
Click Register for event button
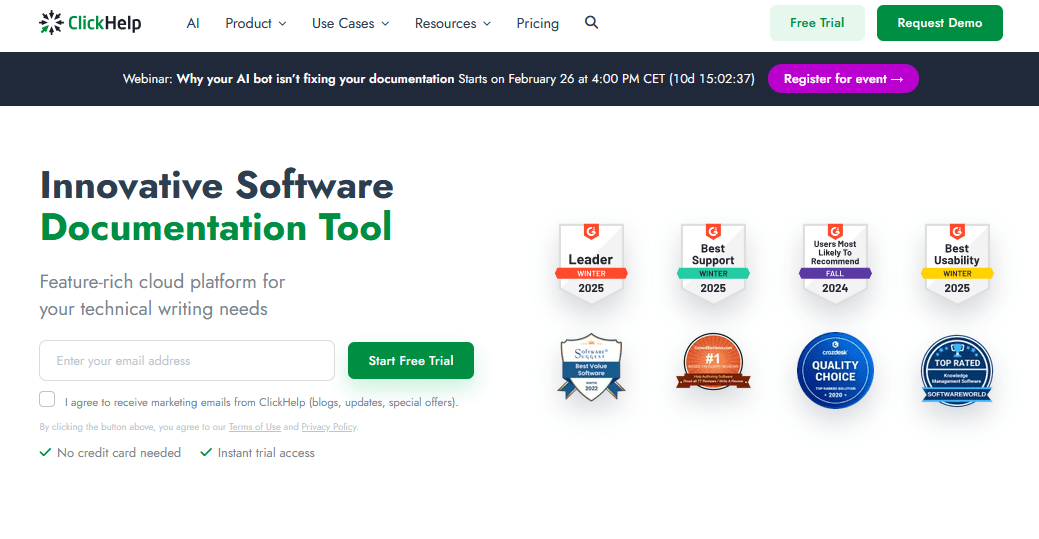[843, 79]
